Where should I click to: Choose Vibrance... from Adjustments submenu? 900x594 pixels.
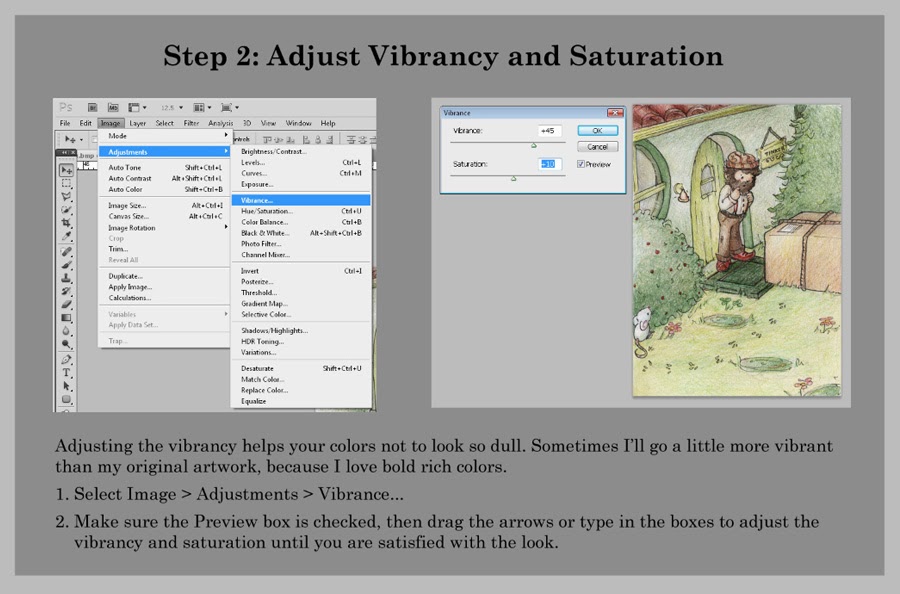(301, 200)
